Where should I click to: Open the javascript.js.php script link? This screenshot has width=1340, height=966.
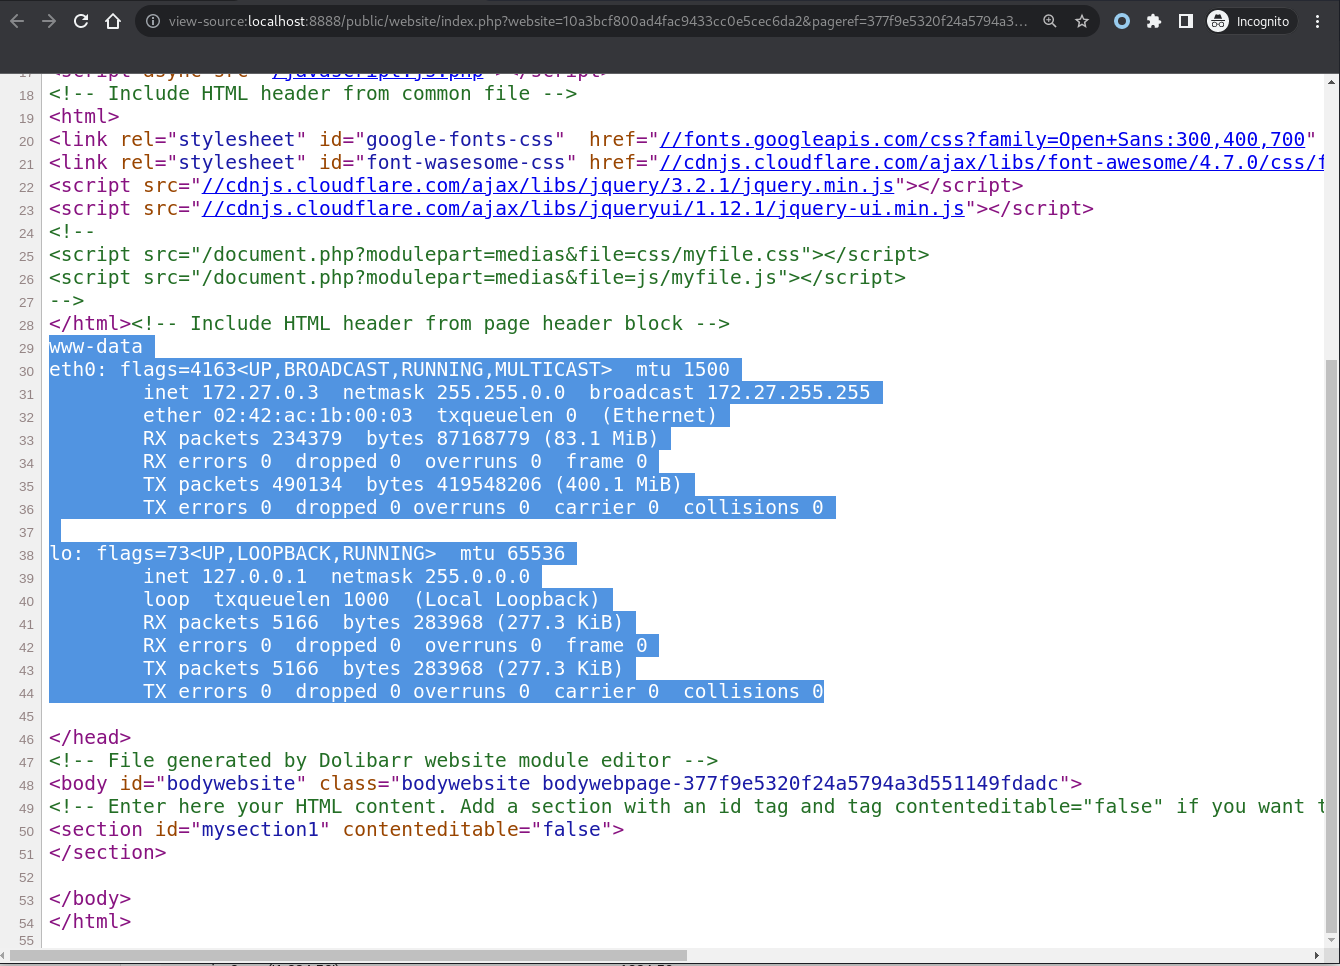coord(377,70)
